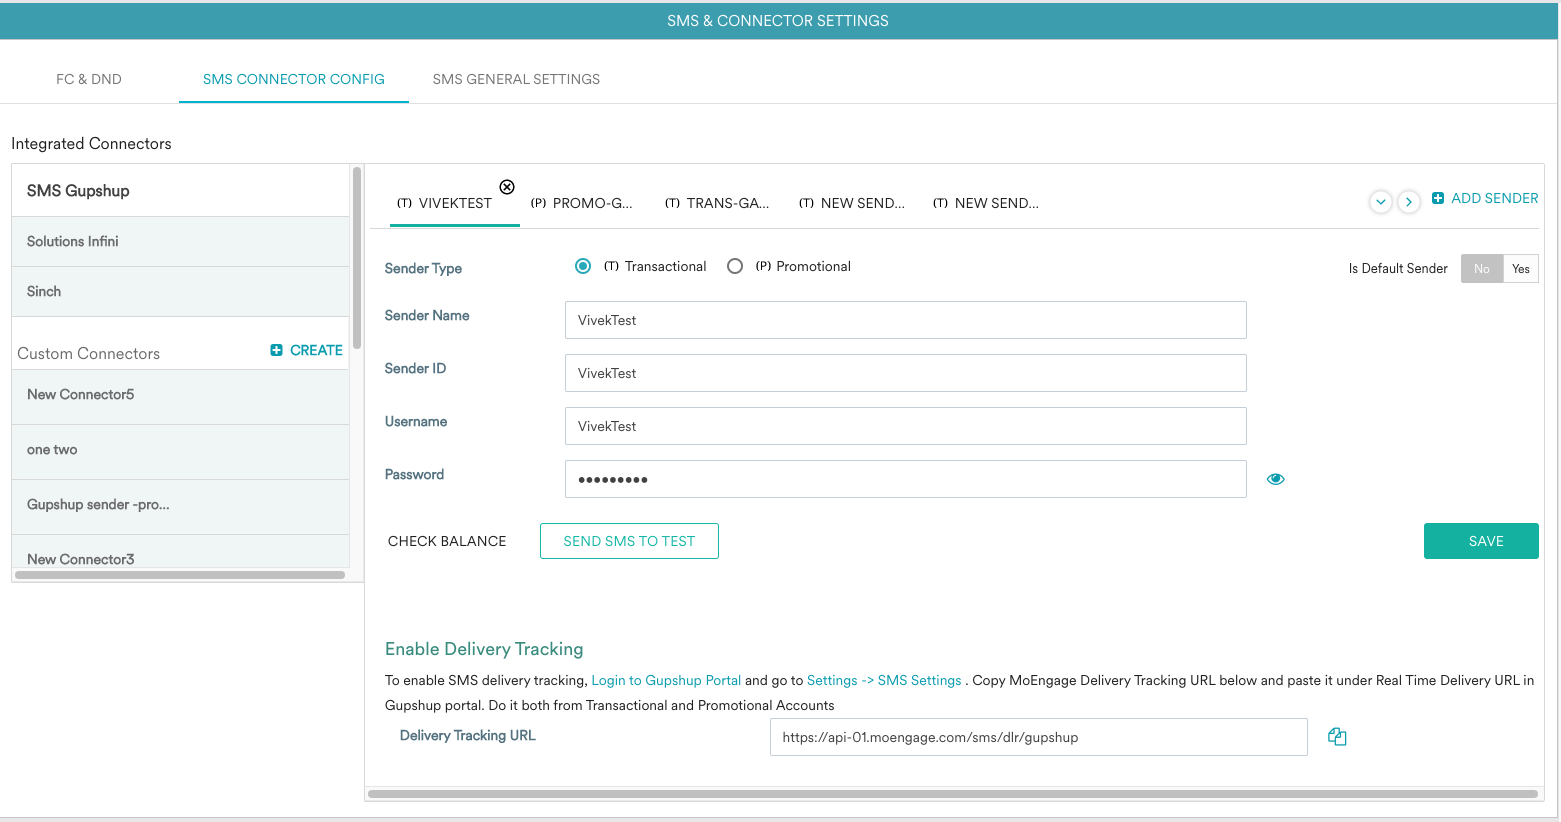1561x822 pixels.
Task: Open SMS Connector Config tab
Action: tap(294, 79)
